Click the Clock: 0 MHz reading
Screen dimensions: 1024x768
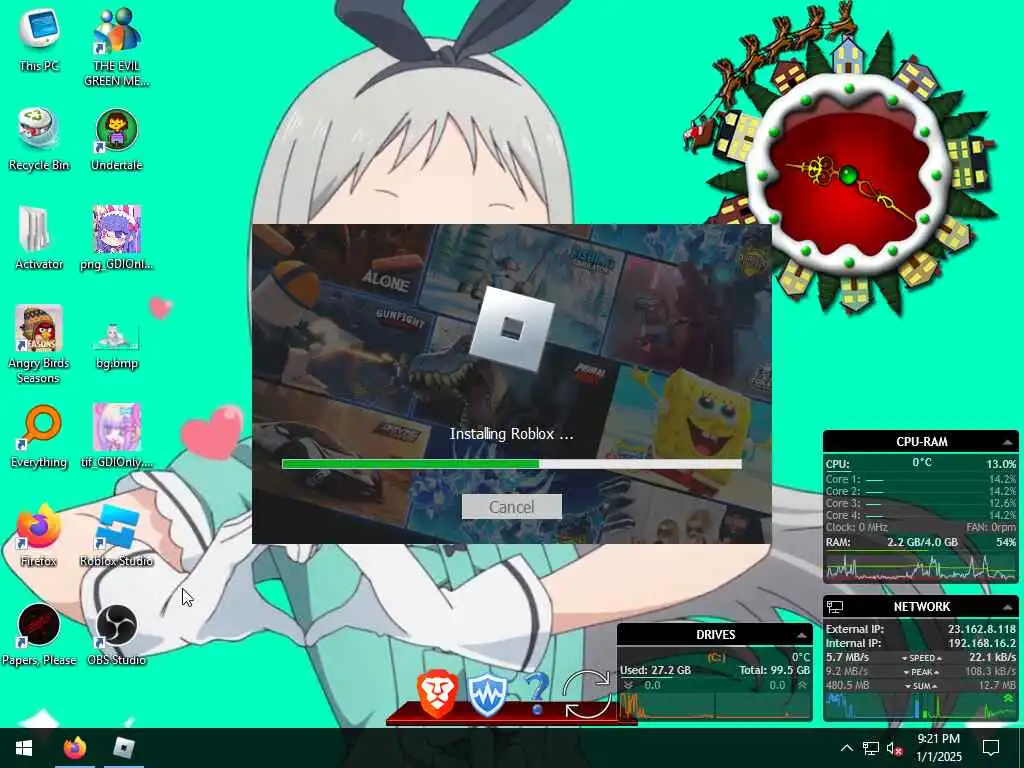click(x=856, y=528)
